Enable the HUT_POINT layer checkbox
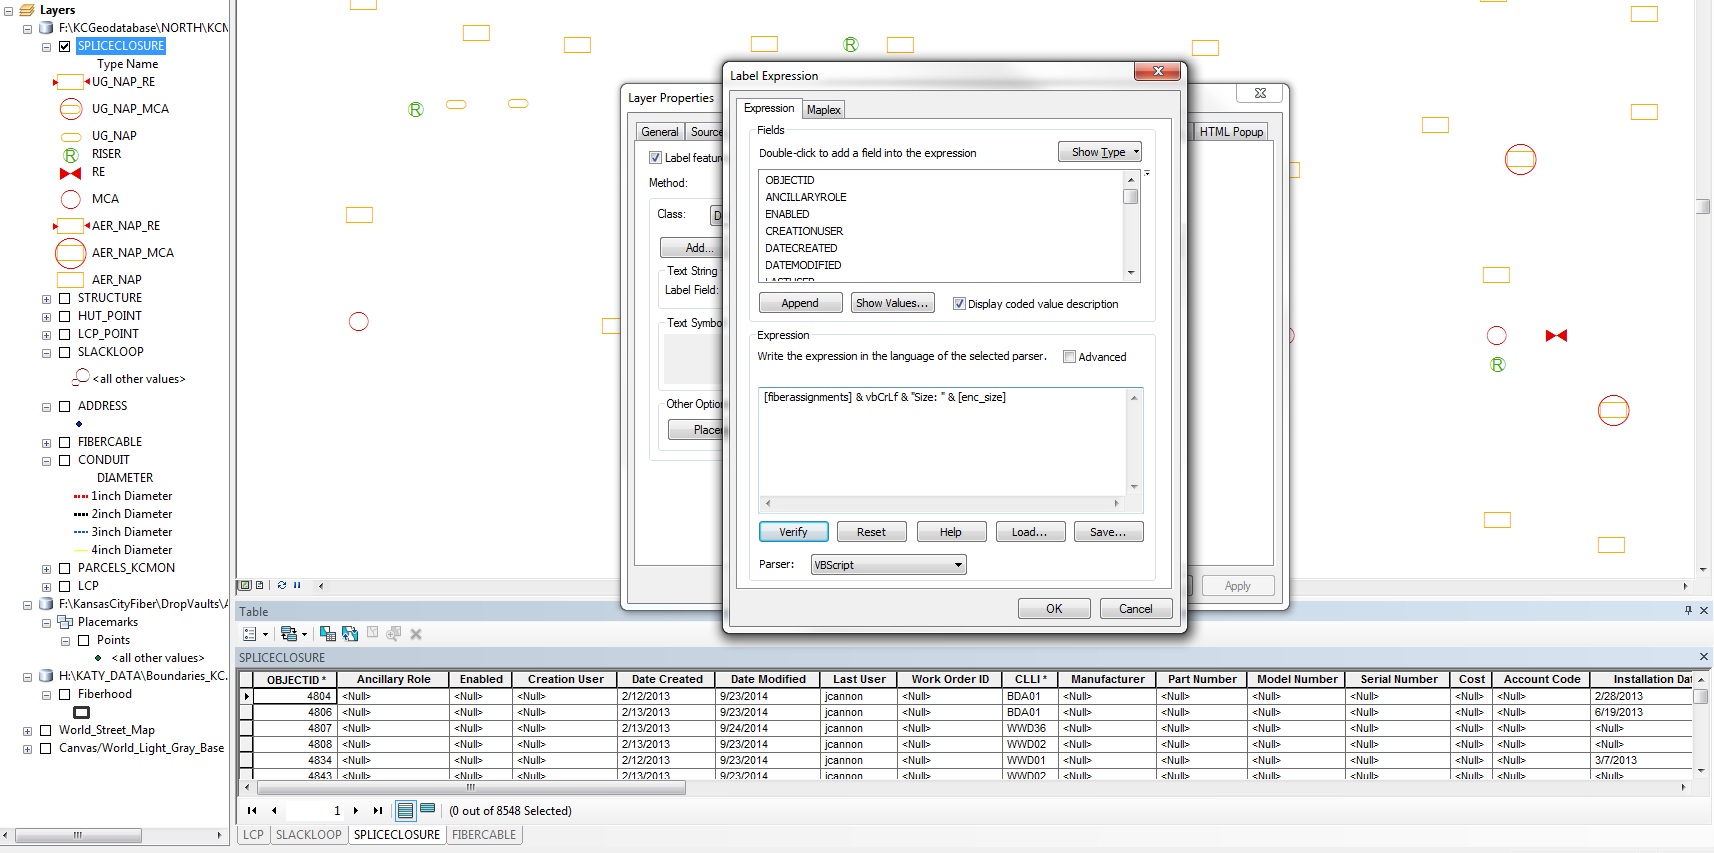The height and width of the screenshot is (853, 1714). tap(65, 316)
